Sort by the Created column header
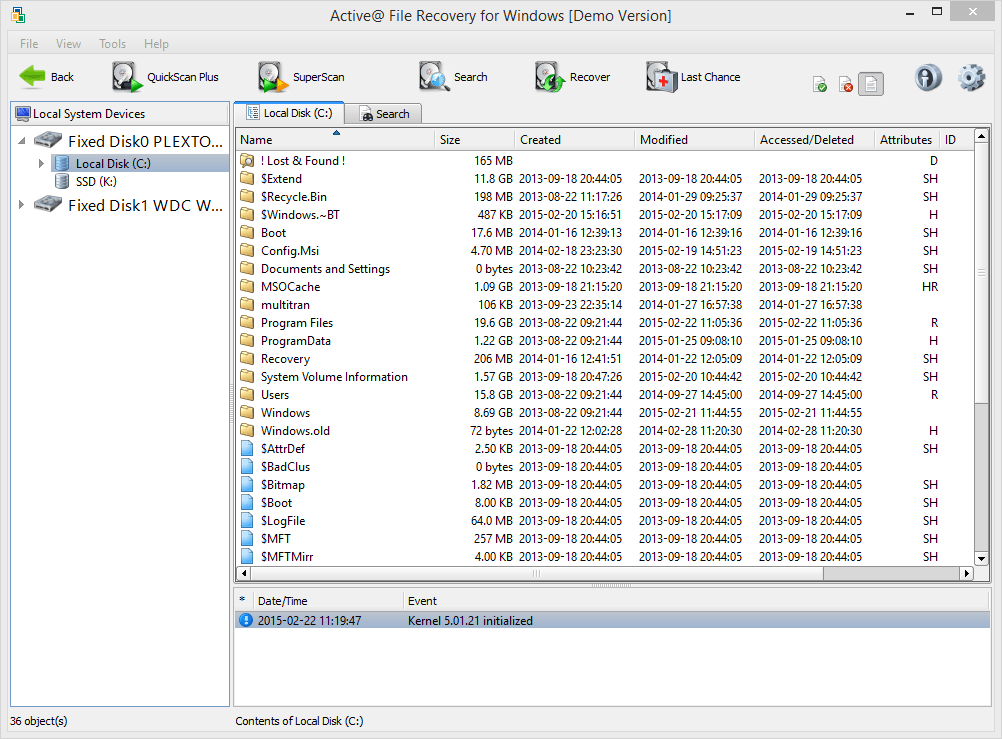1002x739 pixels. (x=574, y=139)
